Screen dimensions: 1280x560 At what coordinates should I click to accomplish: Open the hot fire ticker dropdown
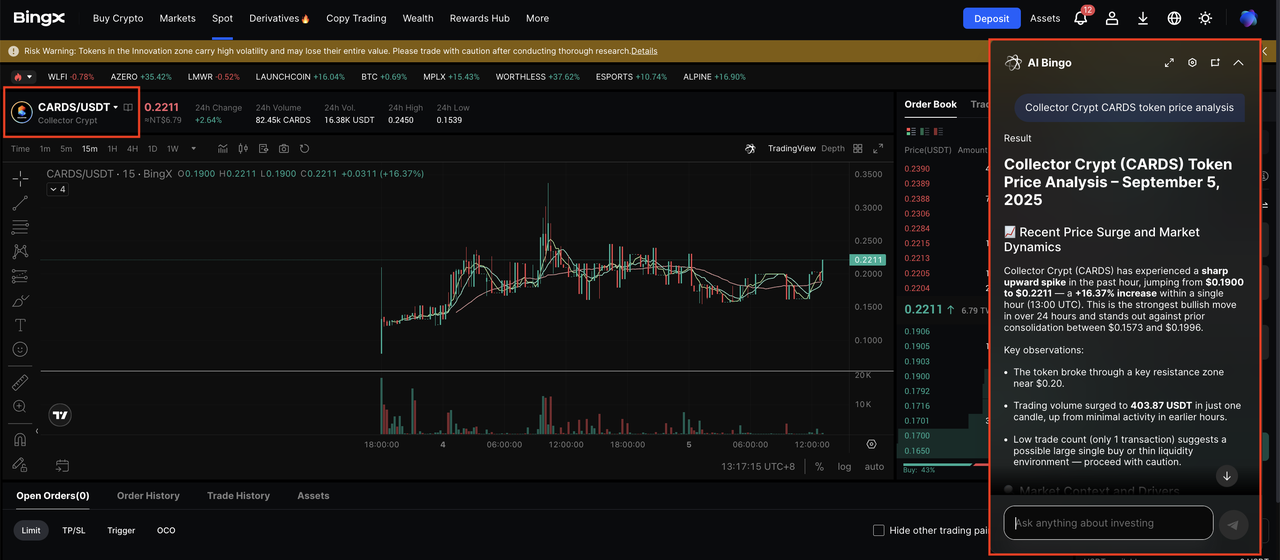pos(23,76)
